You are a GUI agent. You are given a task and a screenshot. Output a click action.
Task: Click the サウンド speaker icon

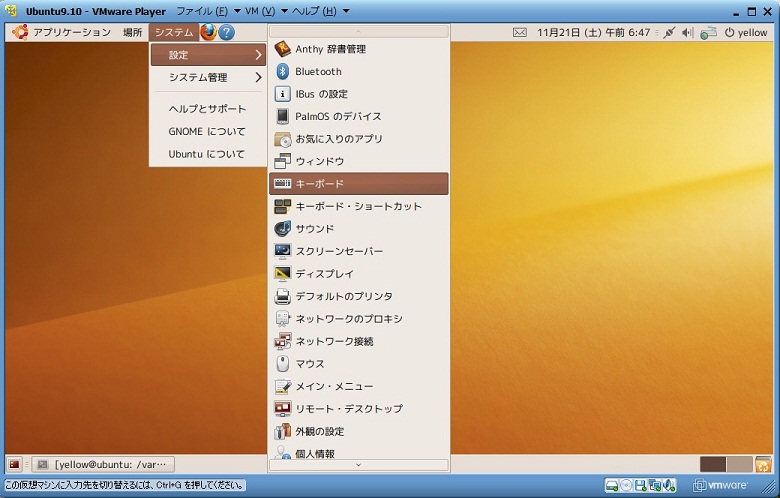(x=283, y=228)
